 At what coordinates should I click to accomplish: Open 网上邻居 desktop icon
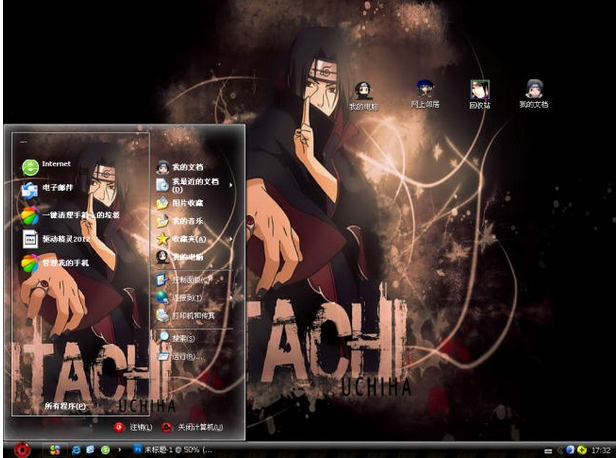[x=425, y=94]
